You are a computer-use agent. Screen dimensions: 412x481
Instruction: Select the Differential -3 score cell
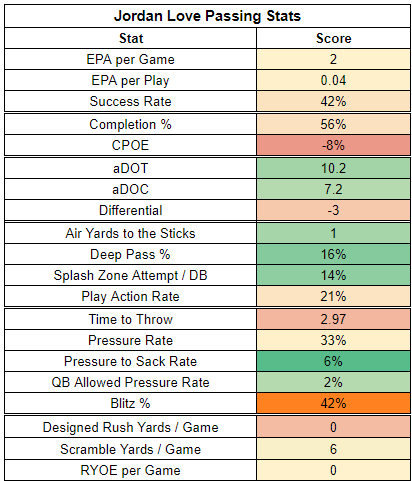click(x=333, y=210)
